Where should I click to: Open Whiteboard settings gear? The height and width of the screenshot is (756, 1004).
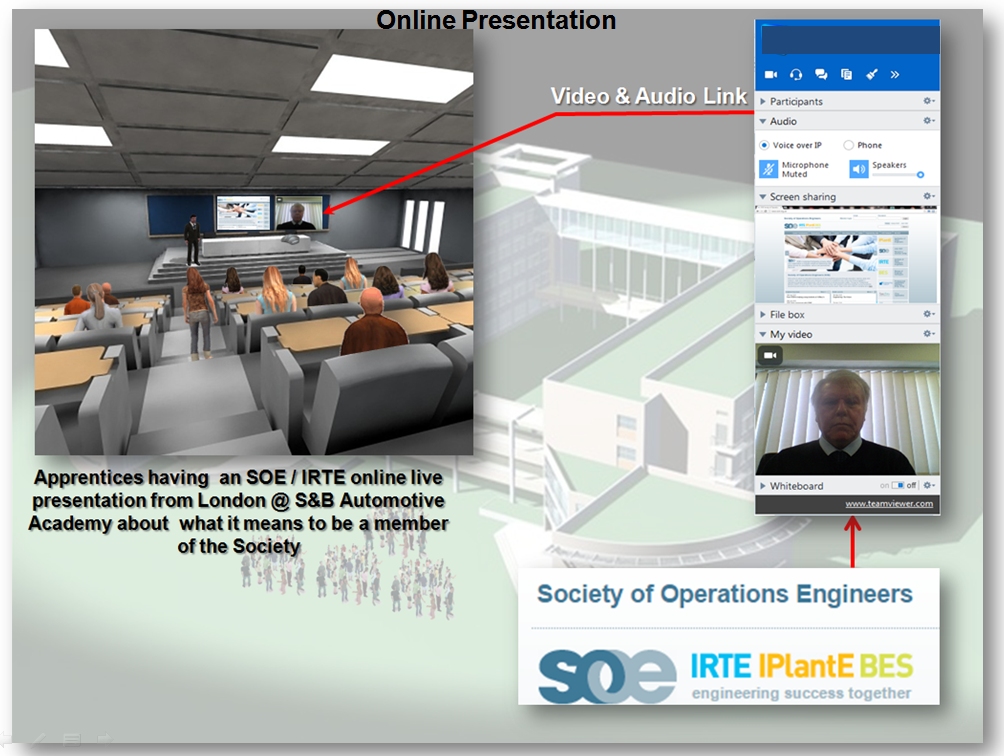929,485
